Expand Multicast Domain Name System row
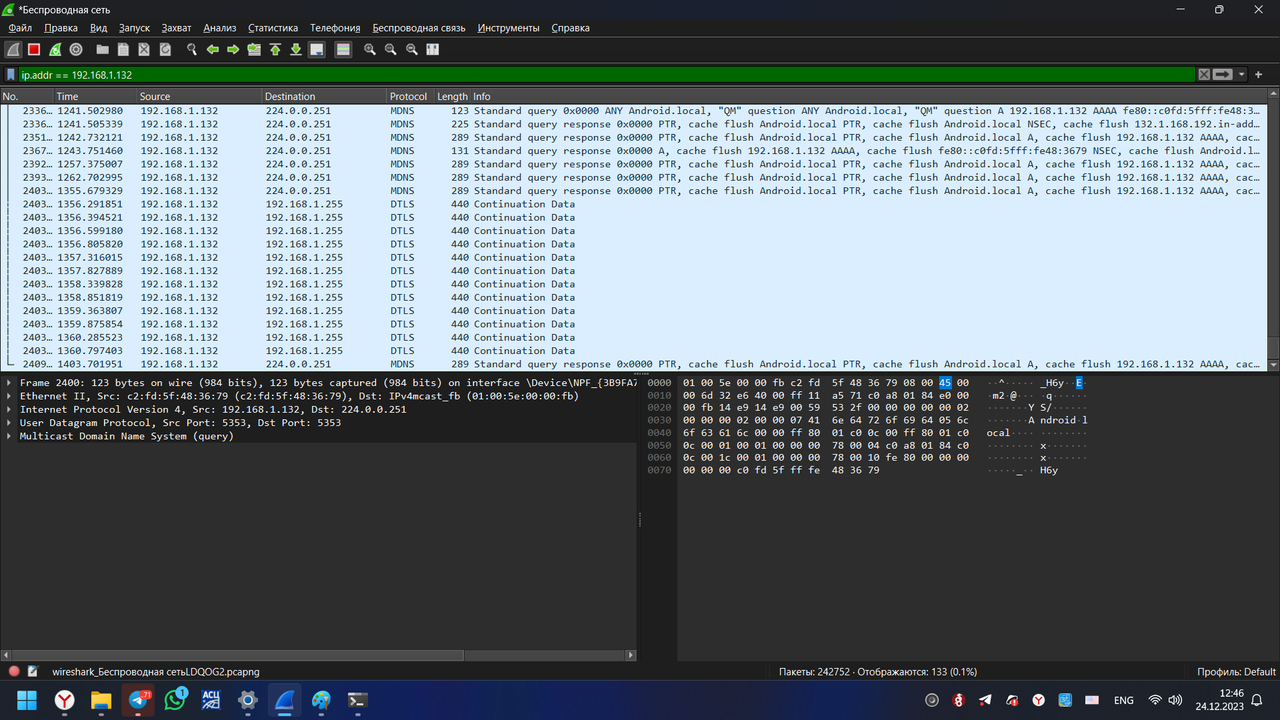 (9, 436)
